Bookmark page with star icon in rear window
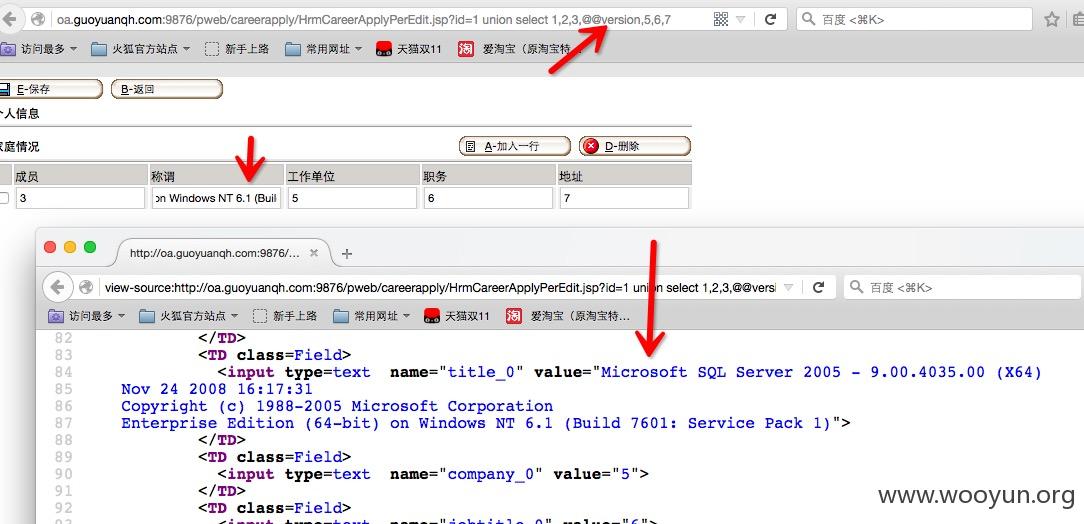Viewport: 1084px width, 524px height. point(1052,19)
